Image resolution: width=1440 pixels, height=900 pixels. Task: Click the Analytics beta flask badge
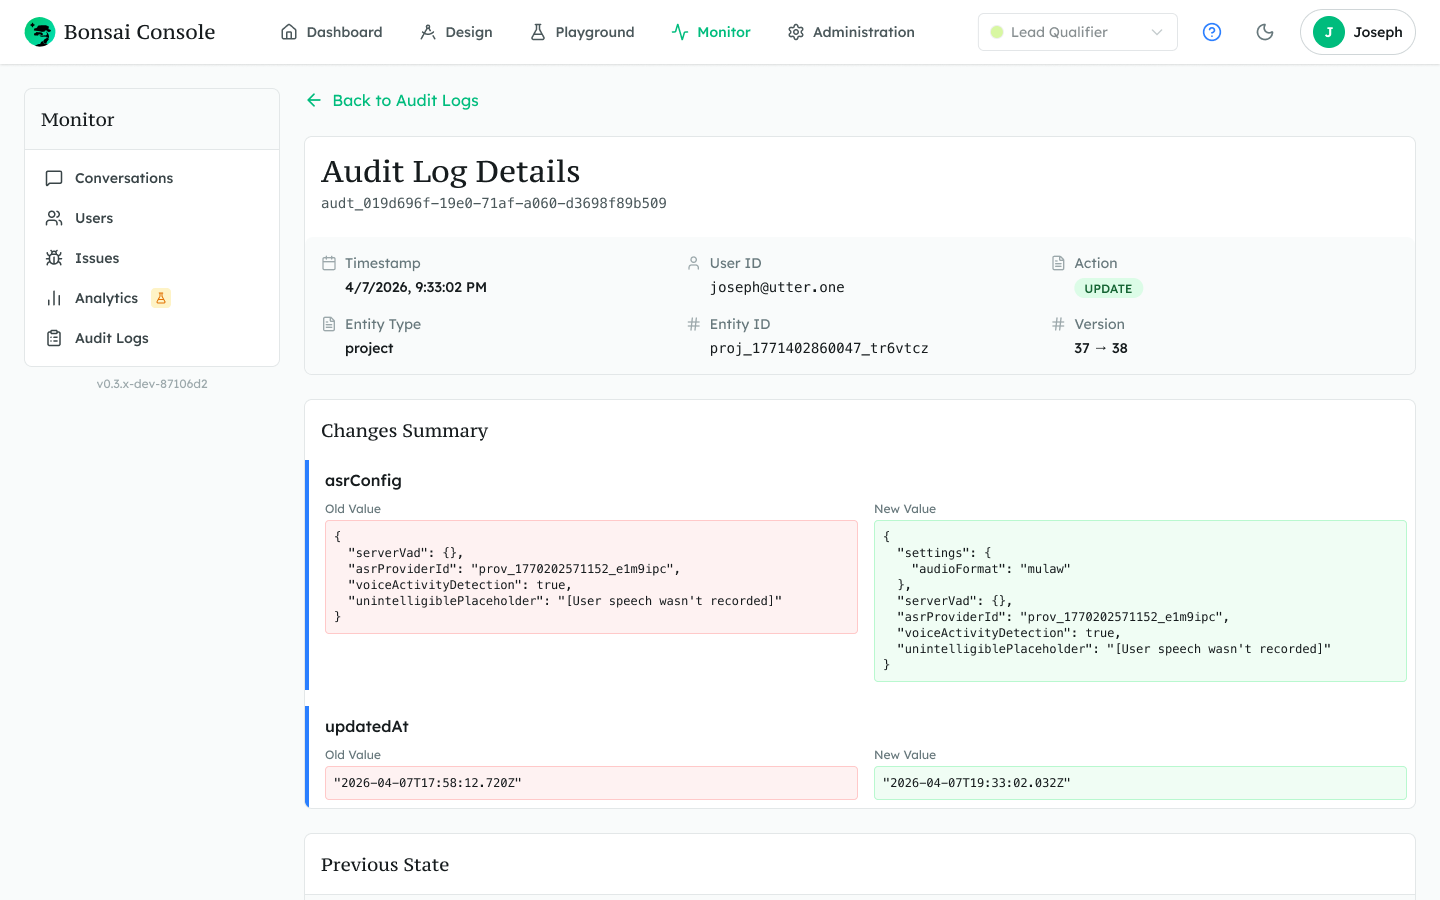pyautogui.click(x=160, y=298)
